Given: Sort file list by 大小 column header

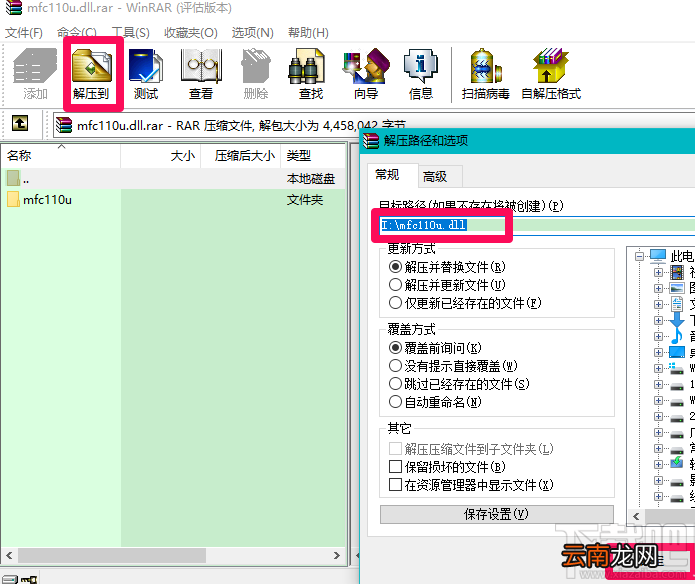Looking at the screenshot, I should [160, 156].
